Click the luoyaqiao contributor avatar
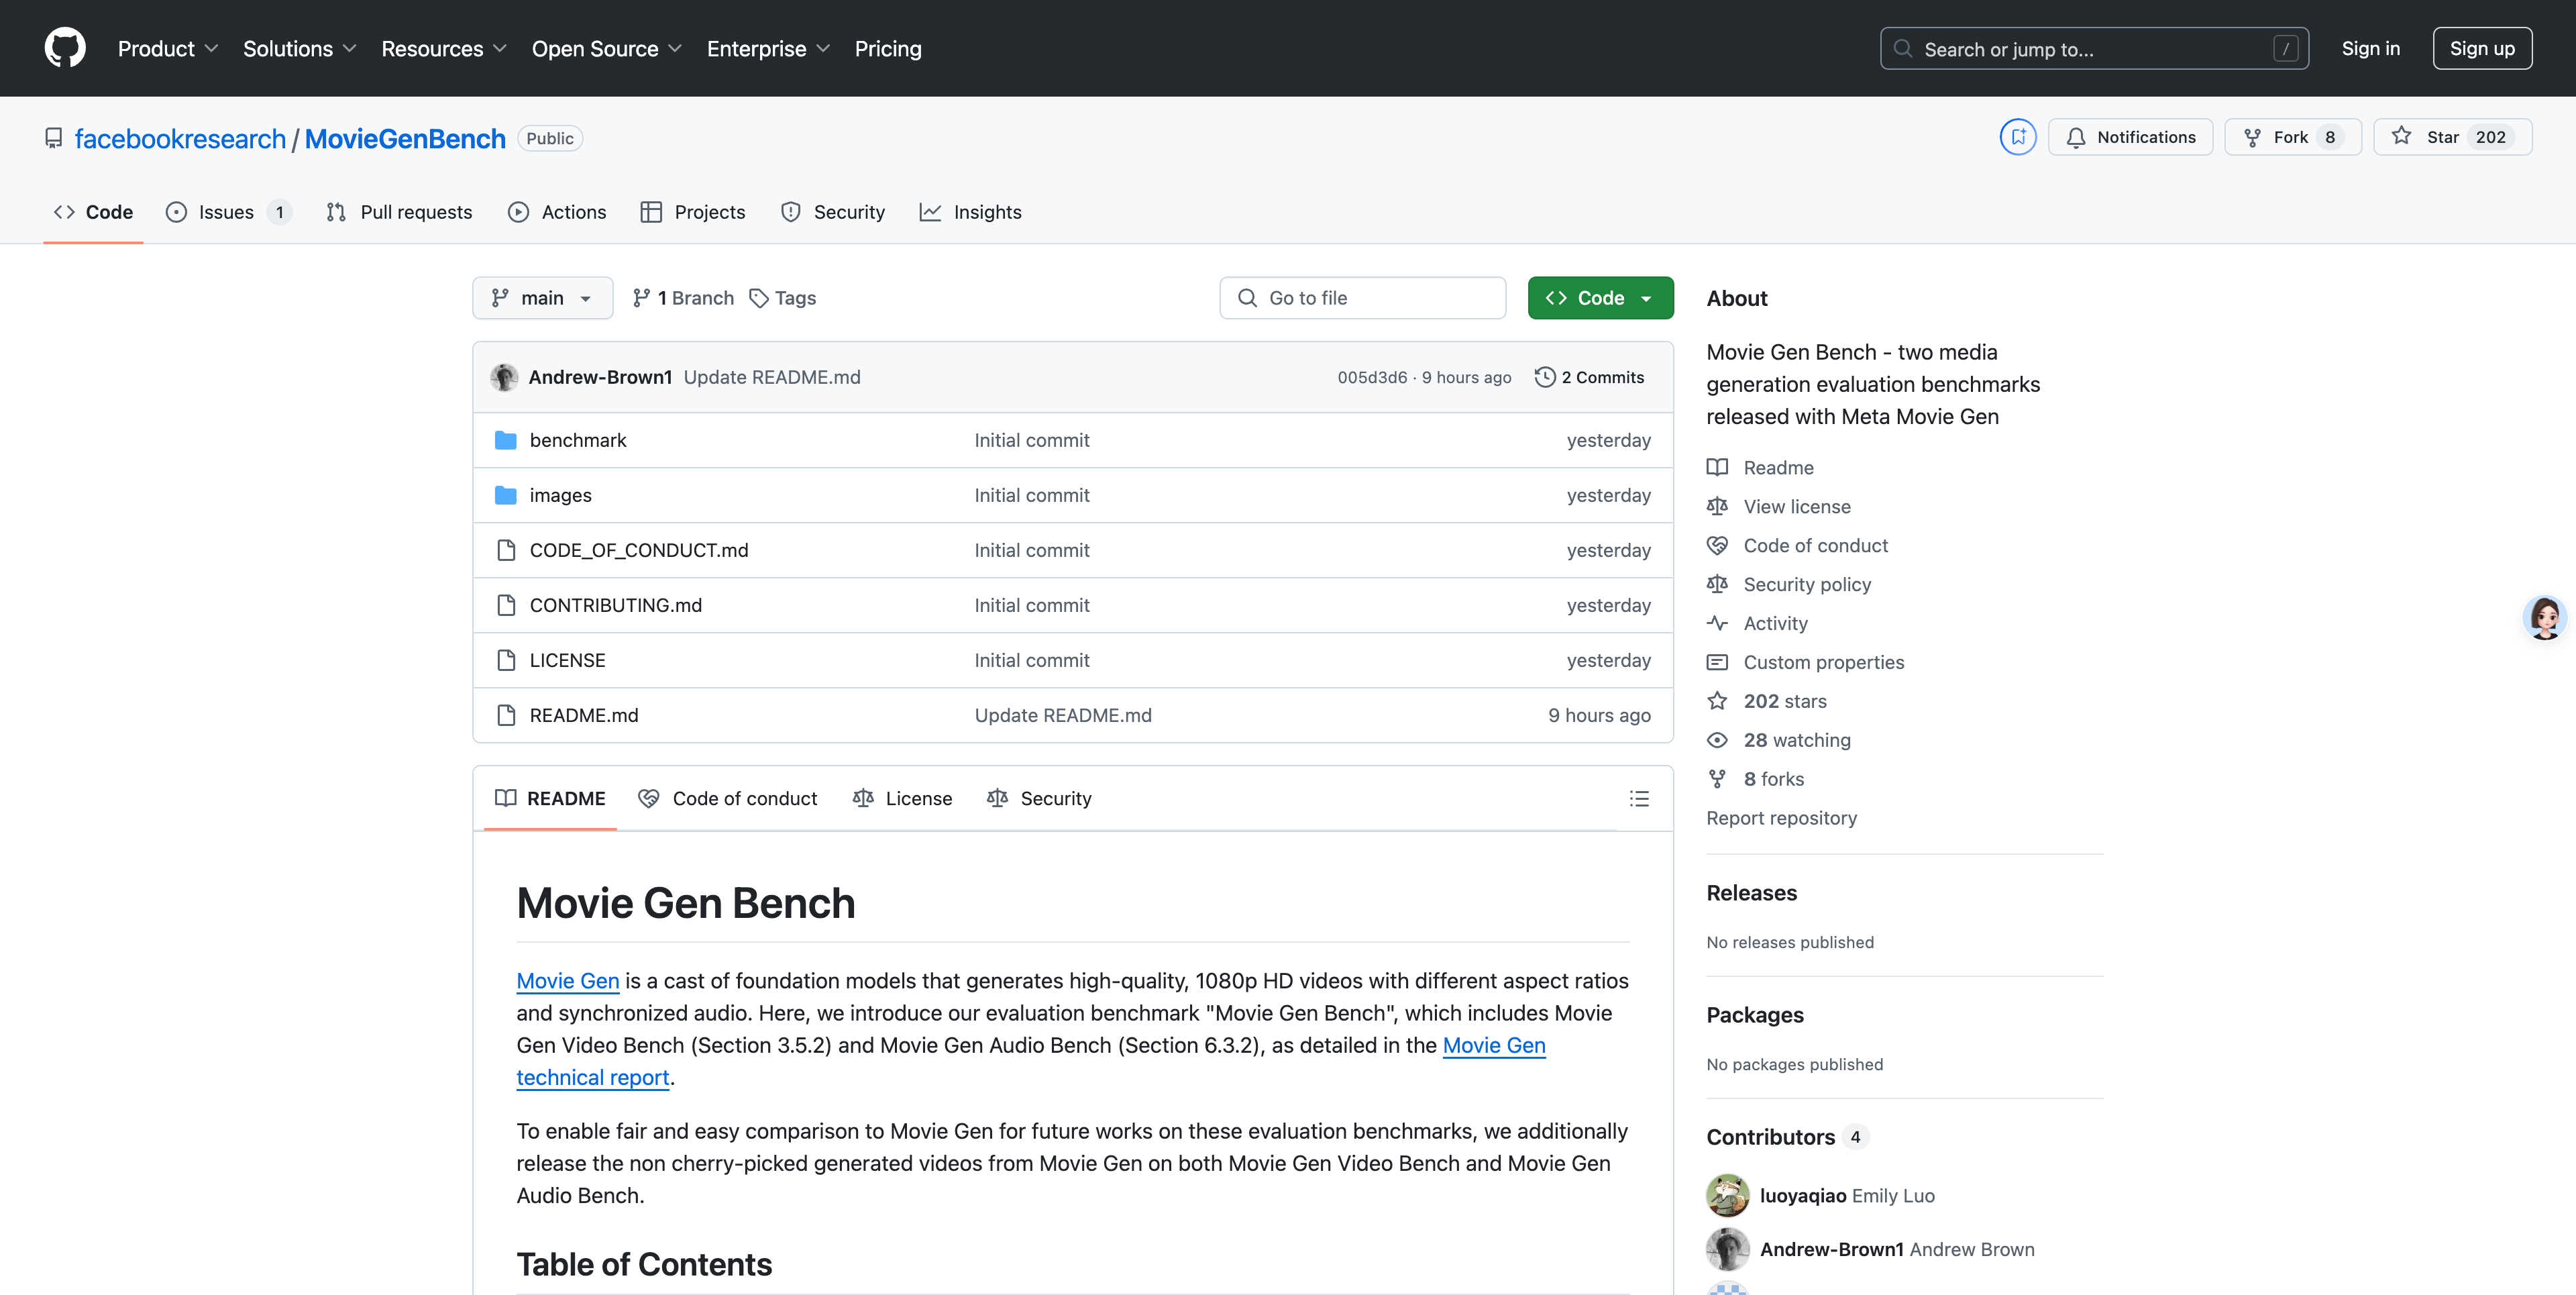Image resolution: width=2576 pixels, height=1295 pixels. click(x=1727, y=1195)
